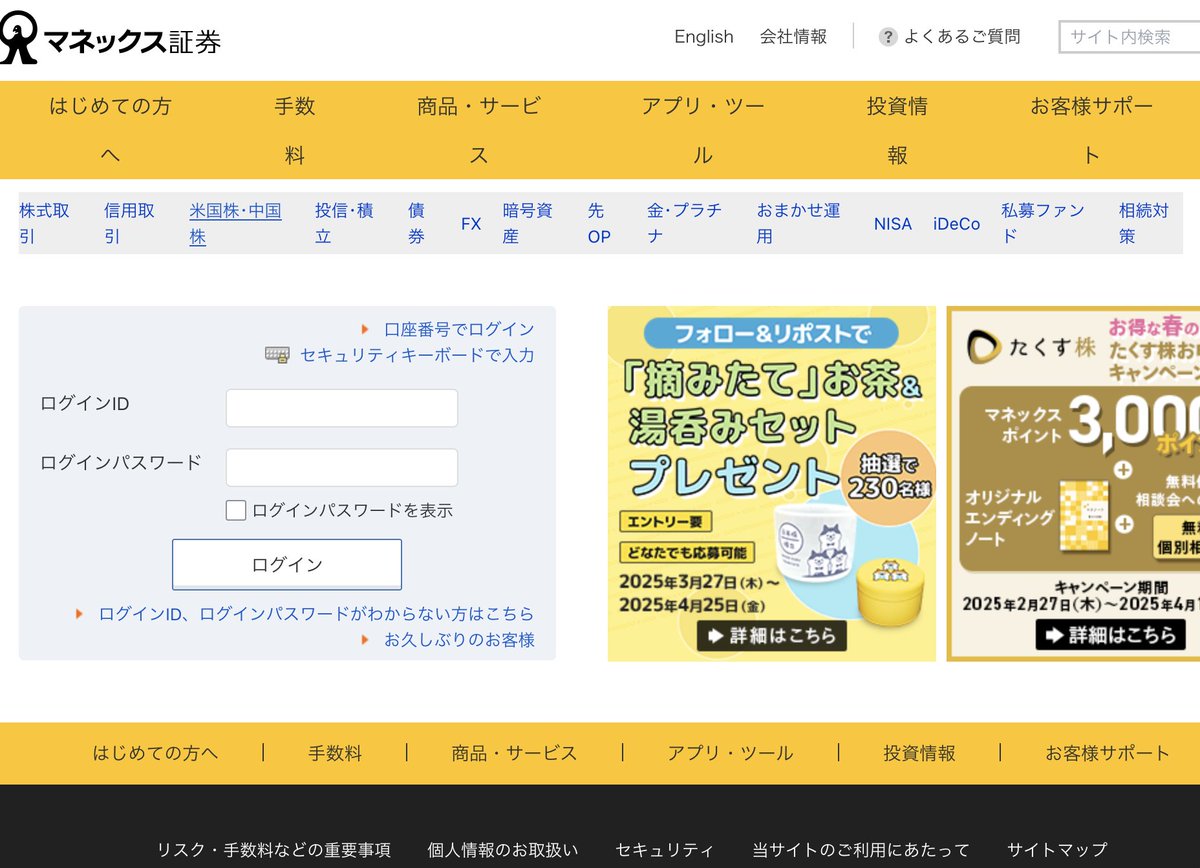Open リスク・手数料などの重要事項 footer link
Image resolution: width=1200 pixels, height=868 pixels.
pos(273,850)
